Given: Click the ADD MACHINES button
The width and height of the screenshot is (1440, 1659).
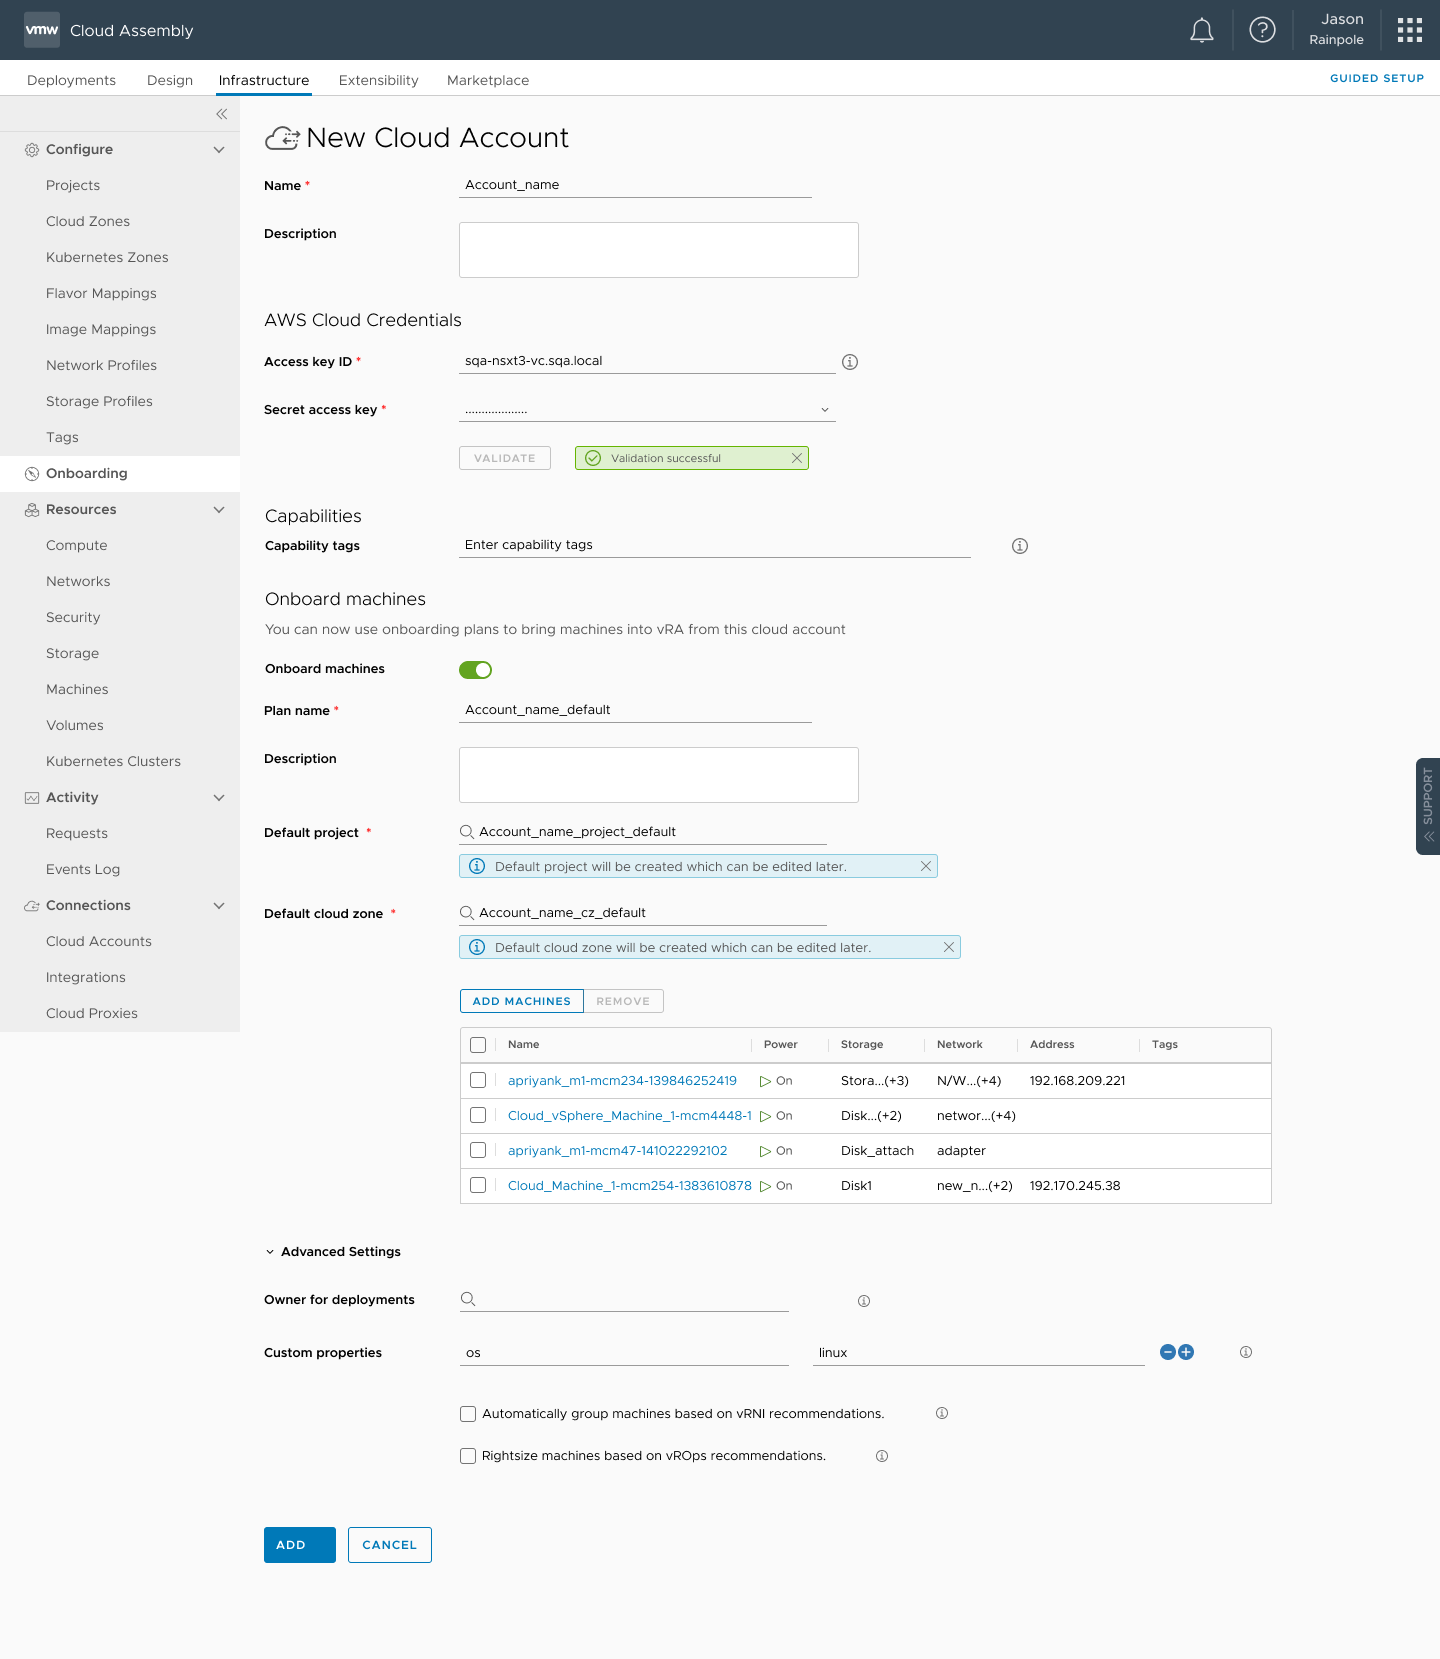Looking at the screenshot, I should pos(522,1001).
